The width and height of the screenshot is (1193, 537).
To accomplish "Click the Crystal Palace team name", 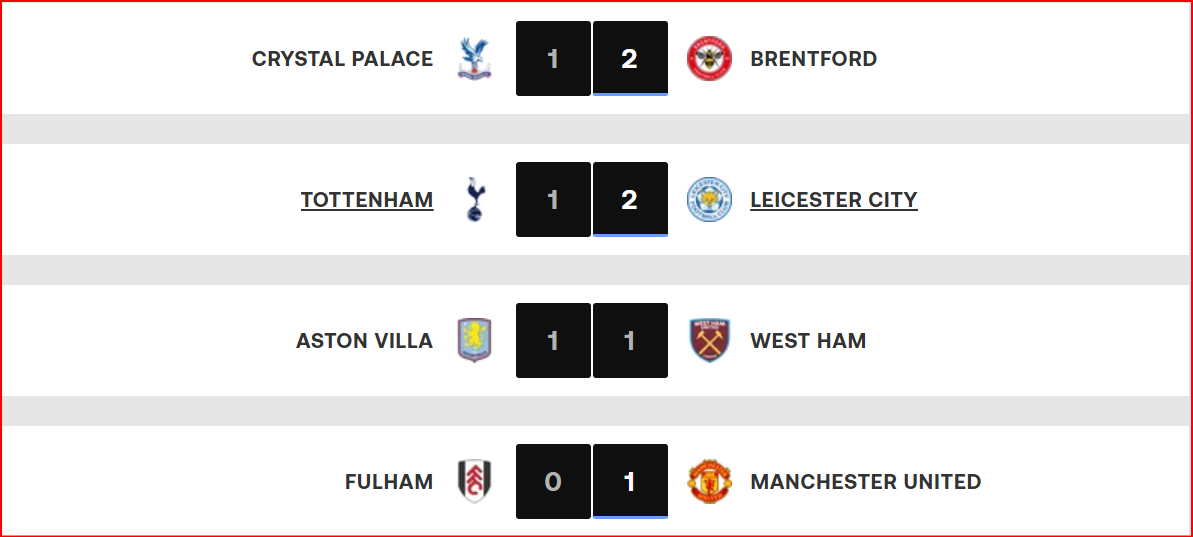I will click(342, 59).
